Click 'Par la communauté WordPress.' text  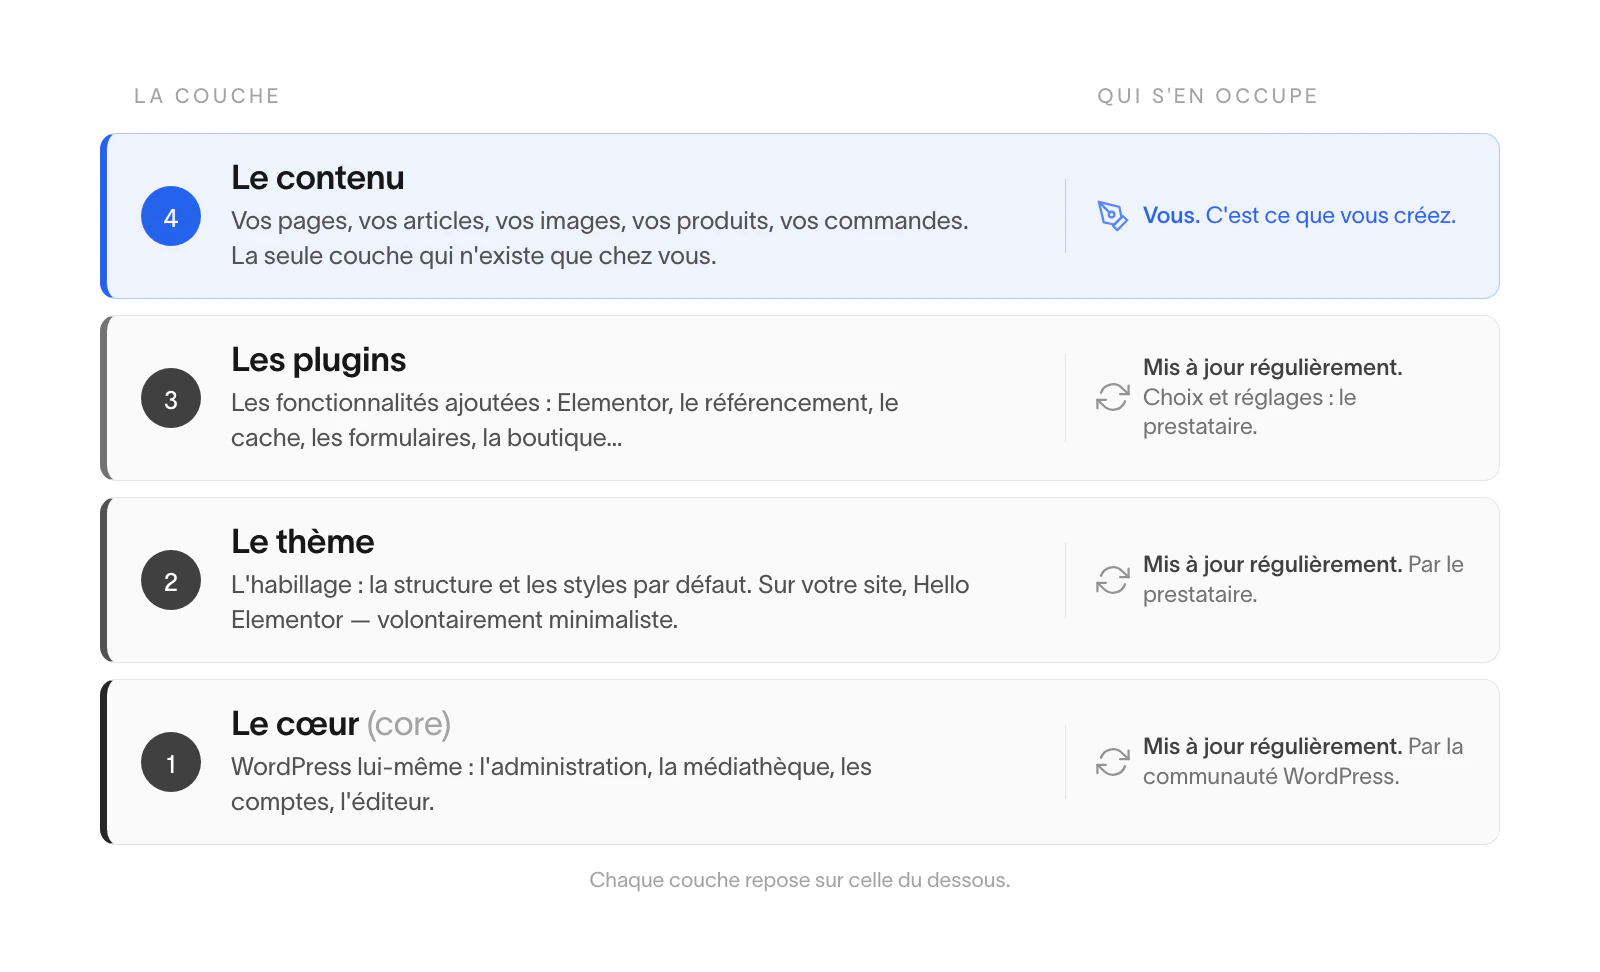pyautogui.click(x=1303, y=762)
